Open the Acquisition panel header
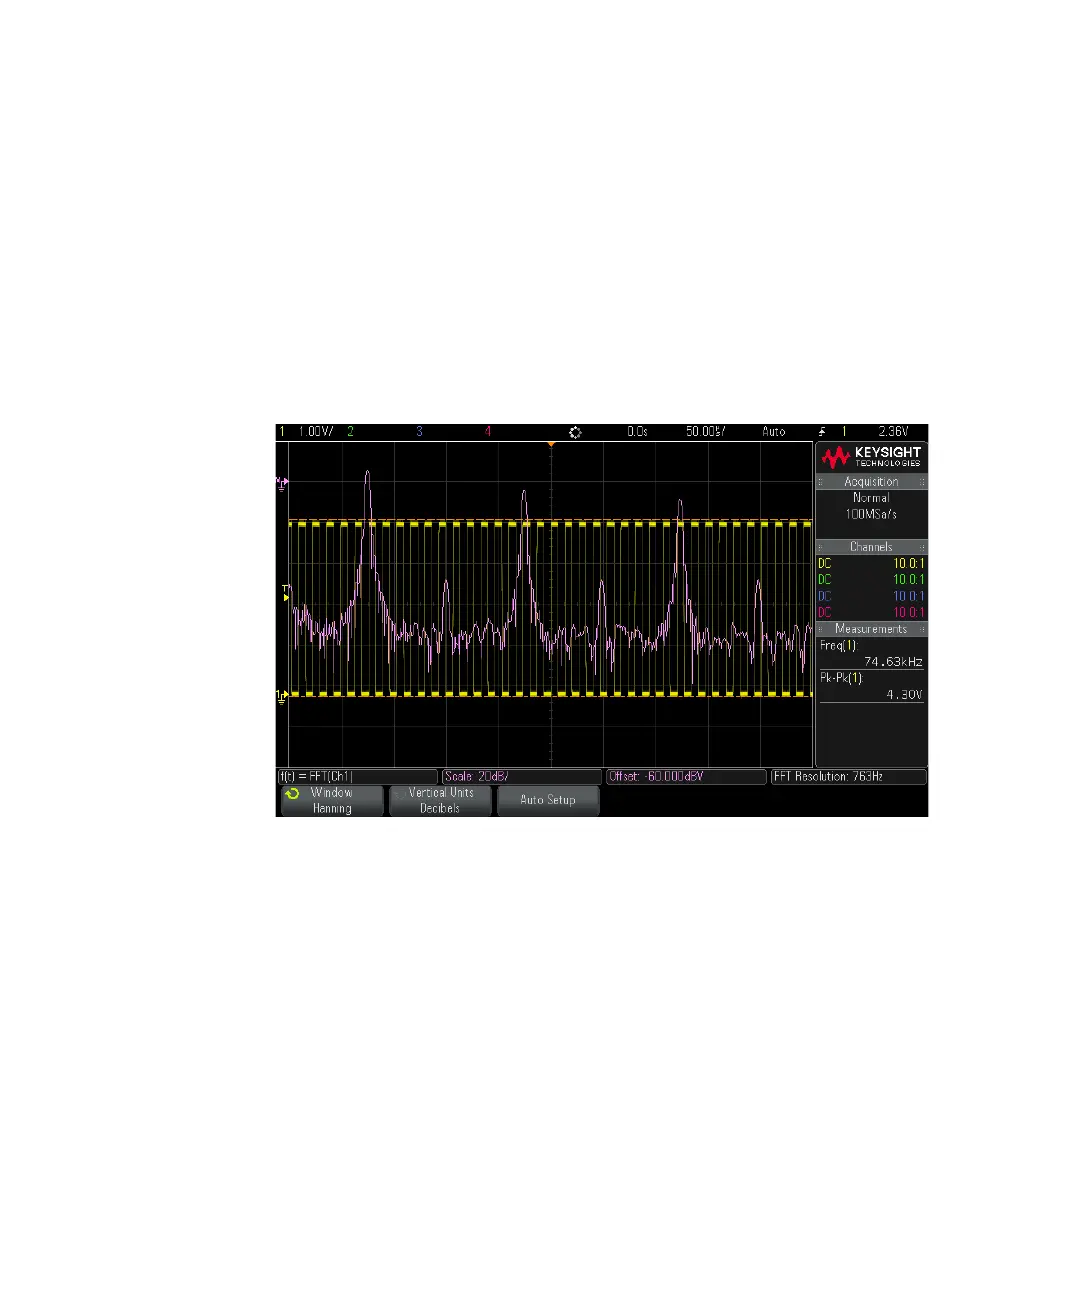Screen dimensions: 1080x1296 871,481
